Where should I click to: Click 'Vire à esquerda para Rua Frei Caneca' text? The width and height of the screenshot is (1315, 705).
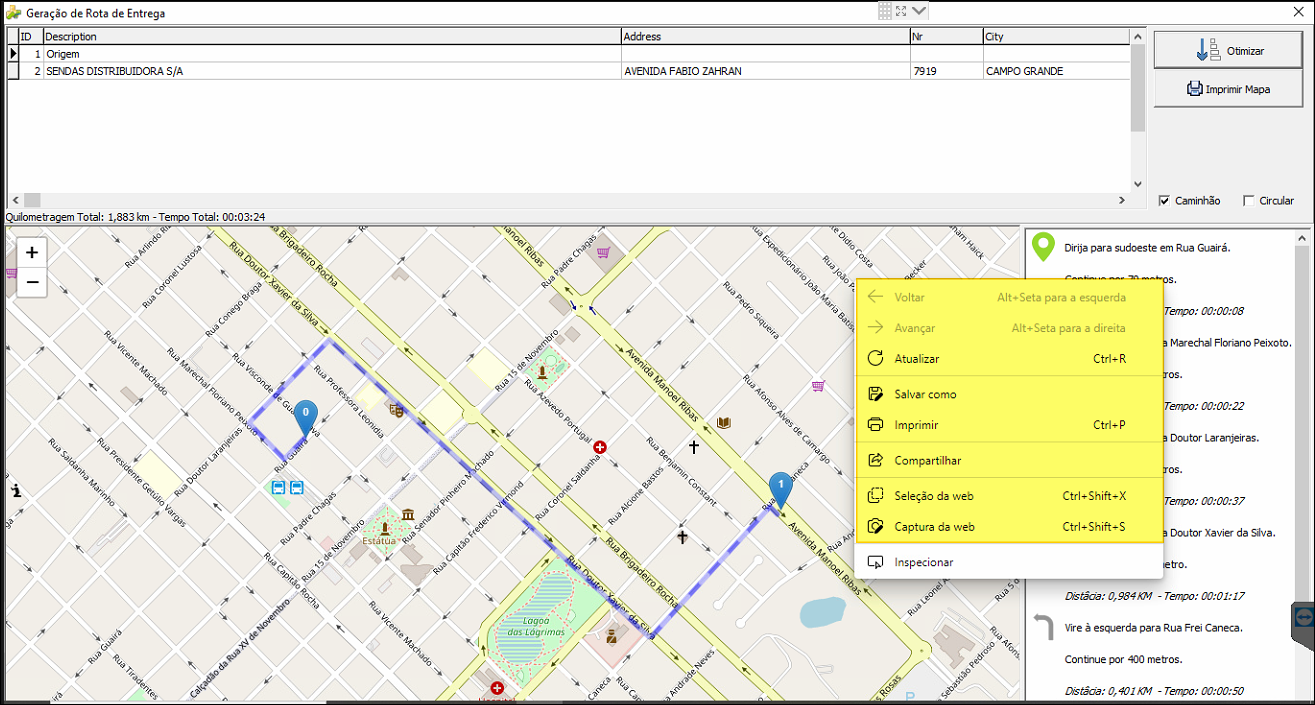click(1154, 628)
